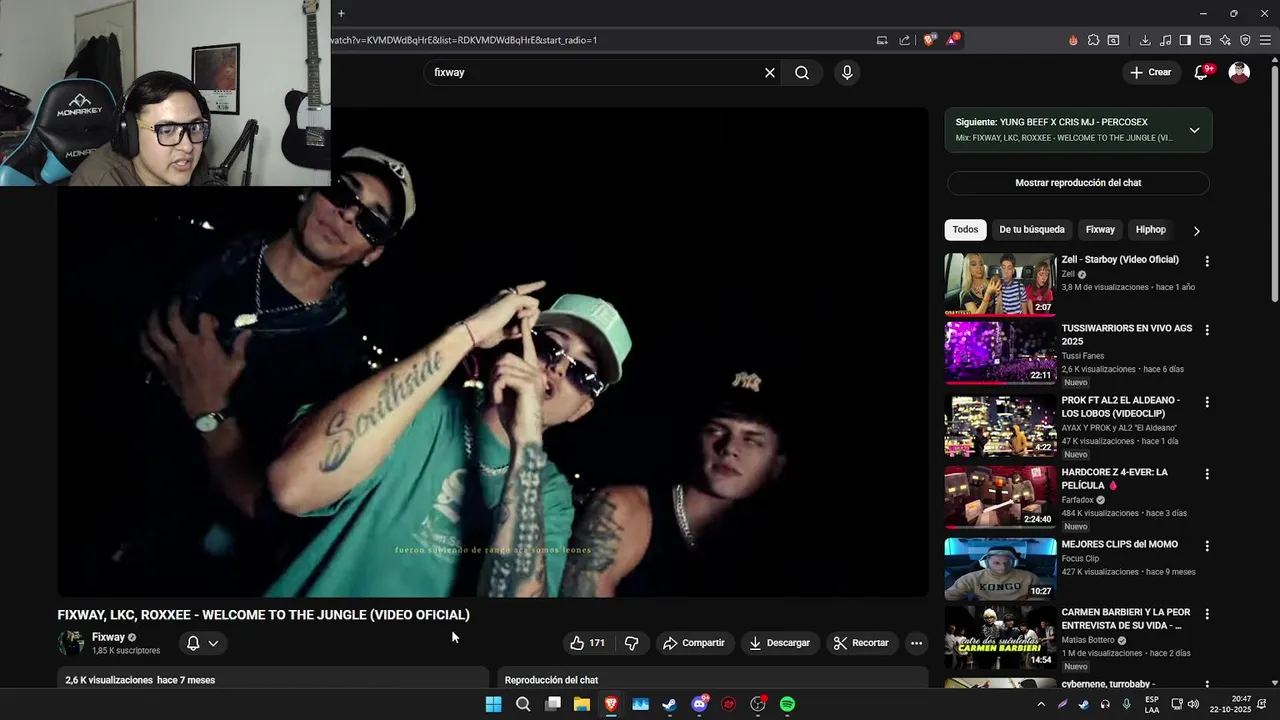This screenshot has width=1280, height=720.
Task: Open Brave Rewards triangle icon
Action: [953, 40]
